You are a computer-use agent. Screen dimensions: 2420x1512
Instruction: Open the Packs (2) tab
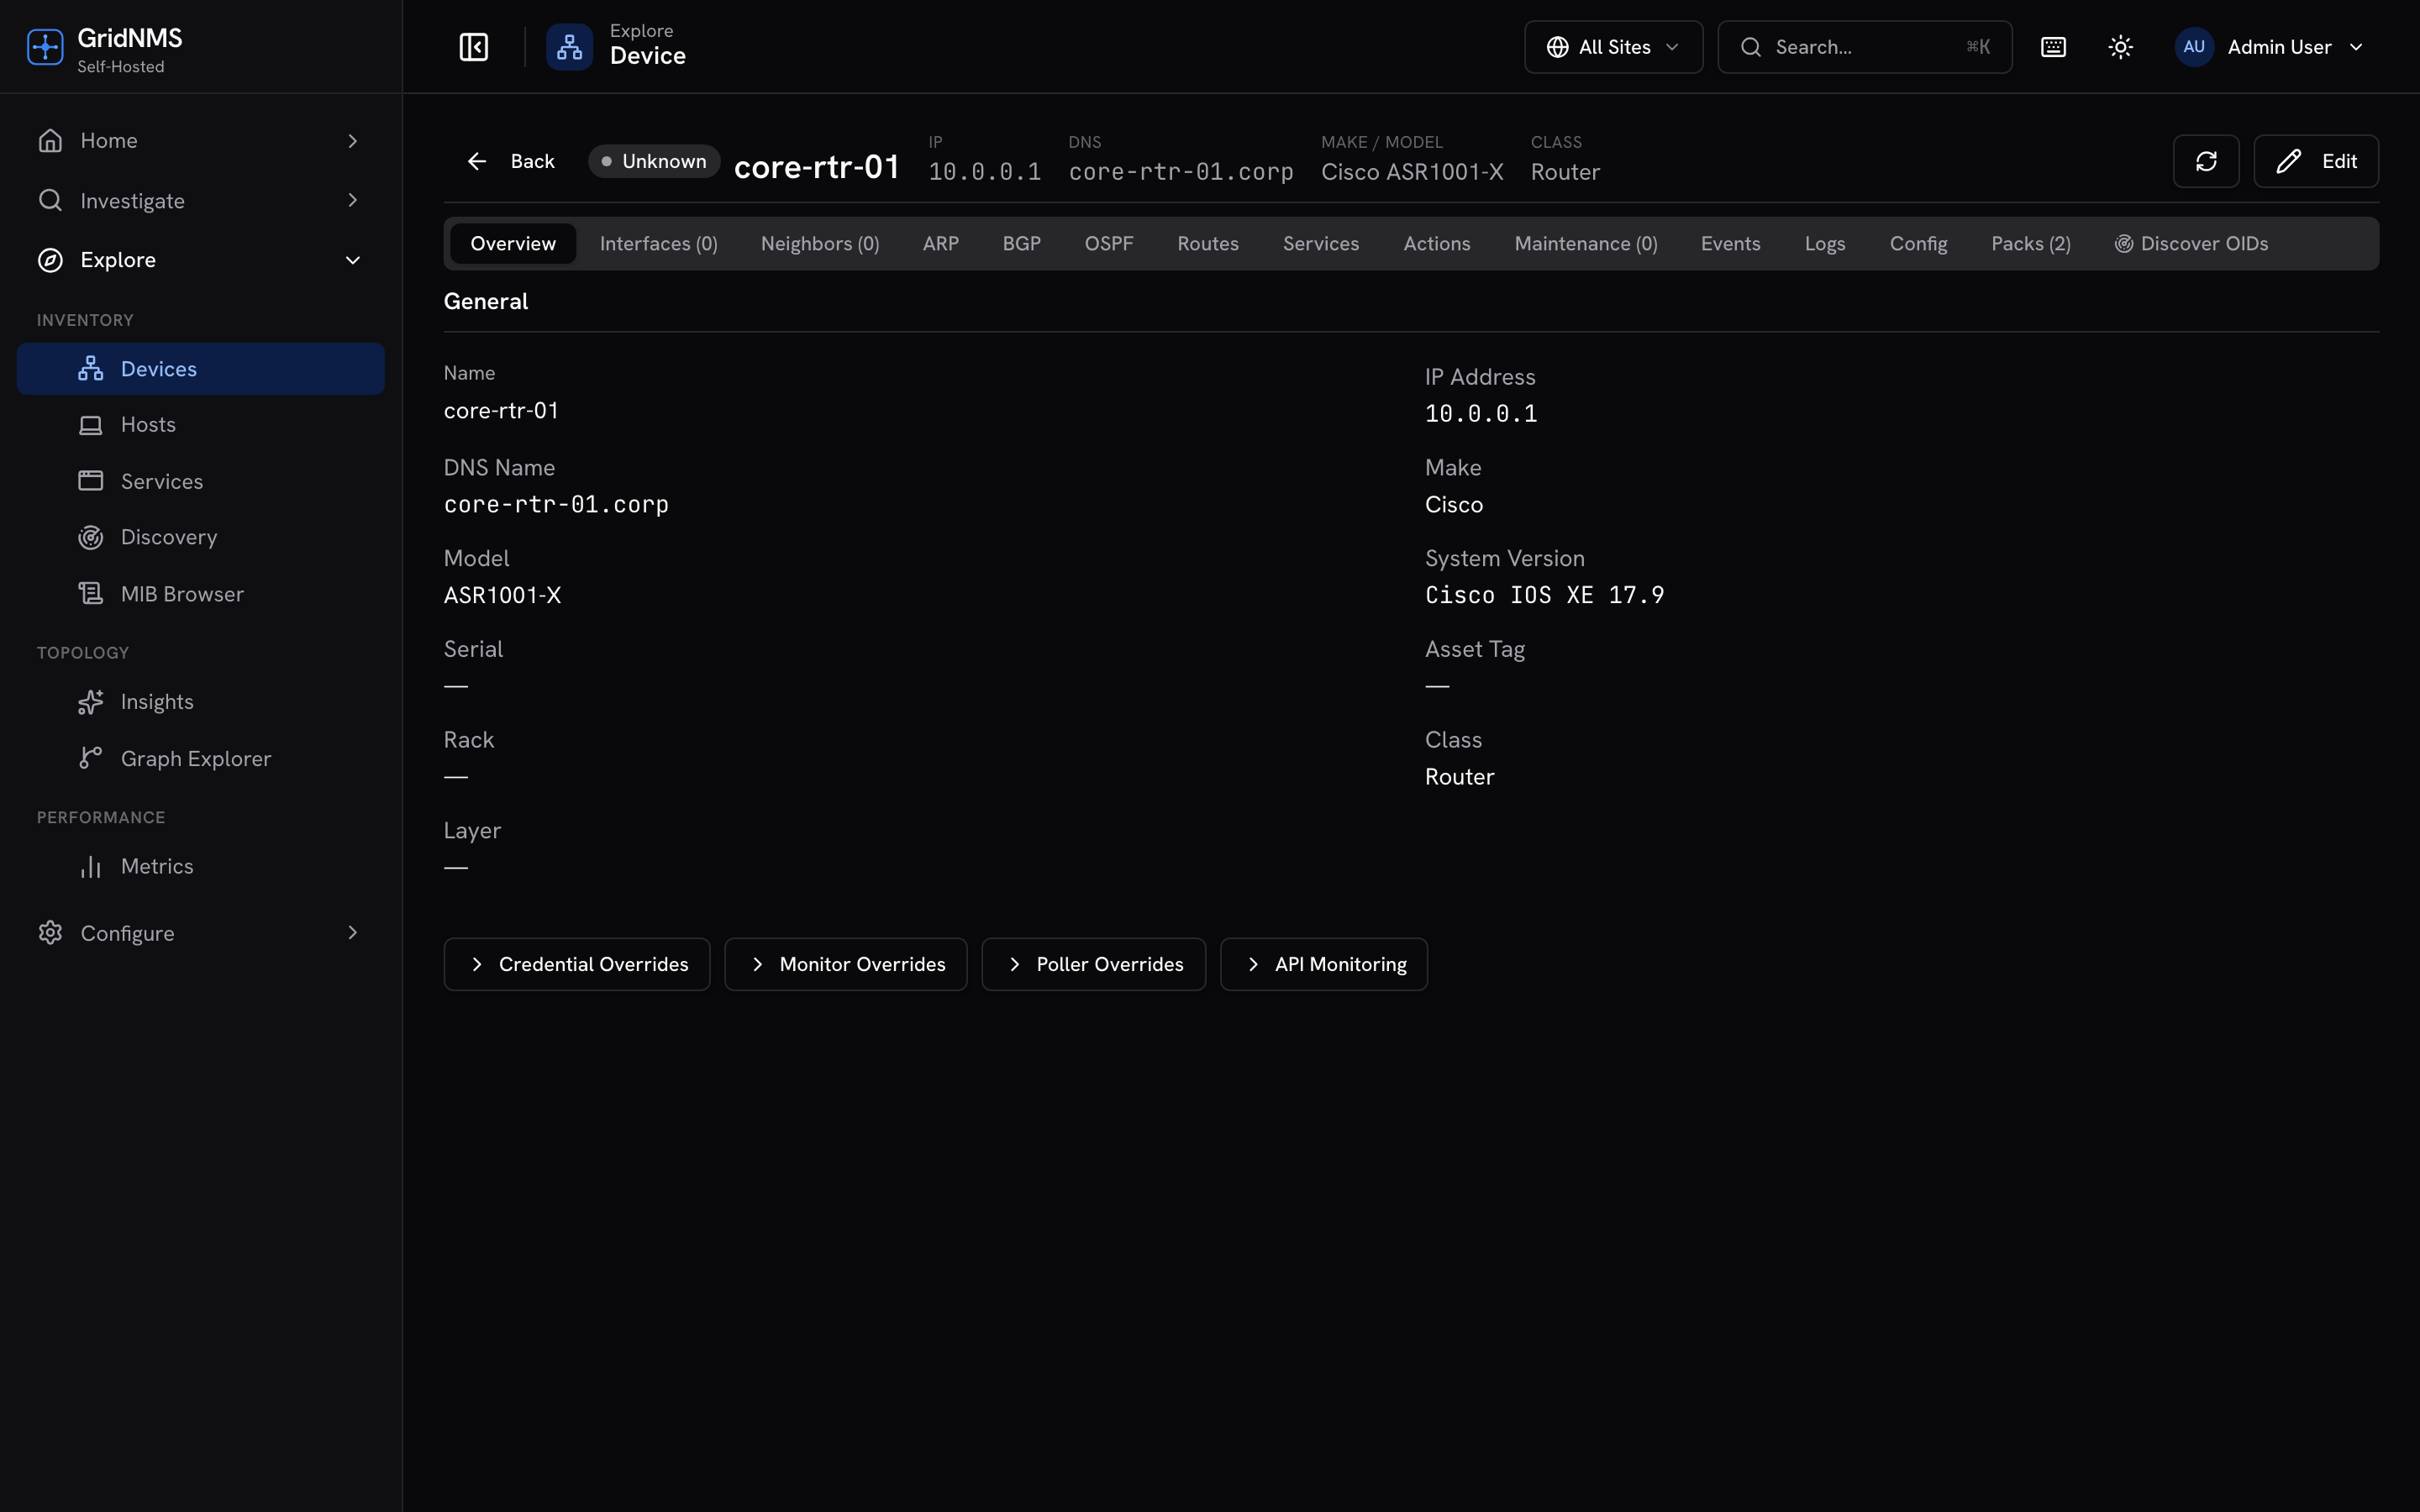click(2030, 244)
